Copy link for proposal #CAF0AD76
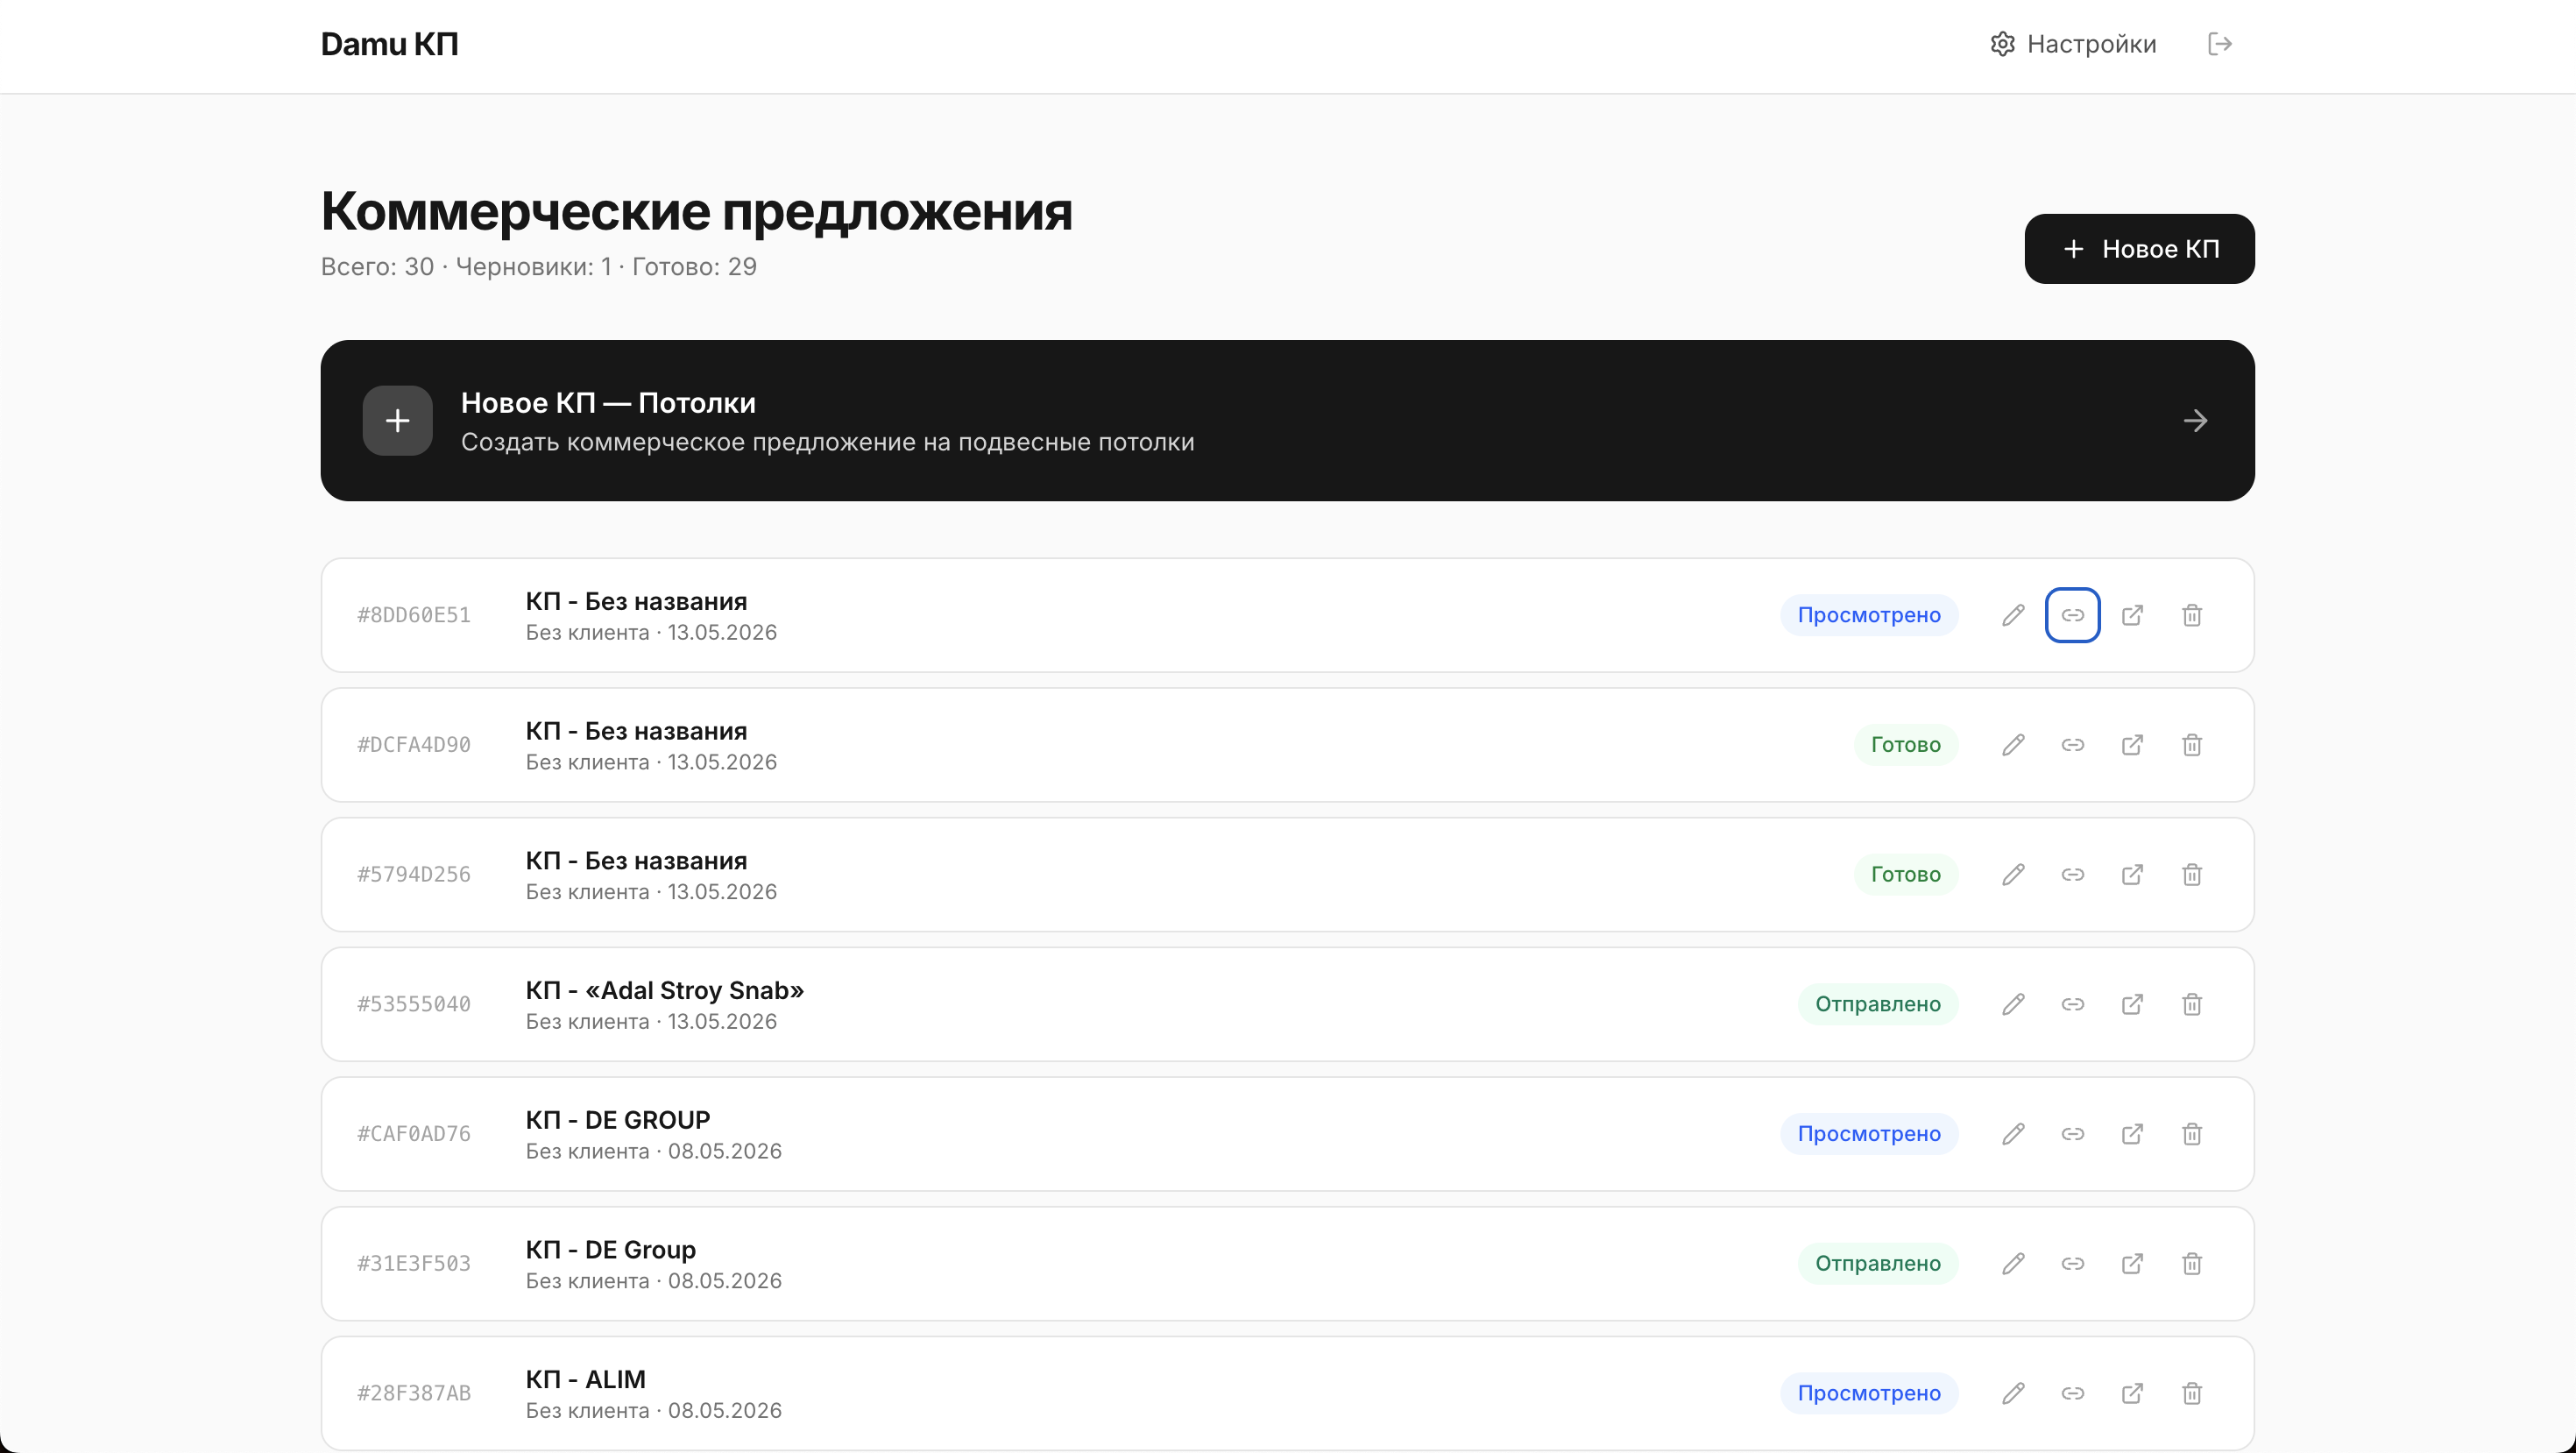Image resolution: width=2576 pixels, height=1453 pixels. [x=2072, y=1134]
